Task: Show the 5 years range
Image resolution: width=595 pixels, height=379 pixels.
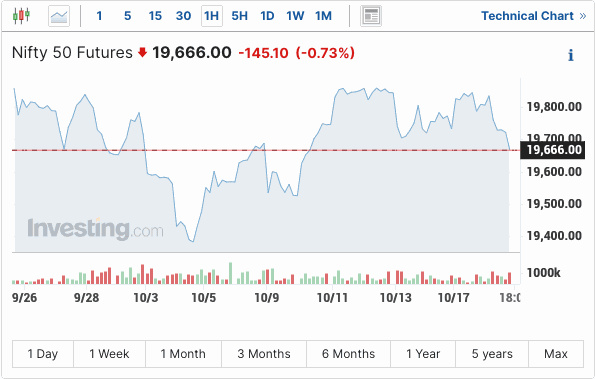Action: (x=492, y=354)
